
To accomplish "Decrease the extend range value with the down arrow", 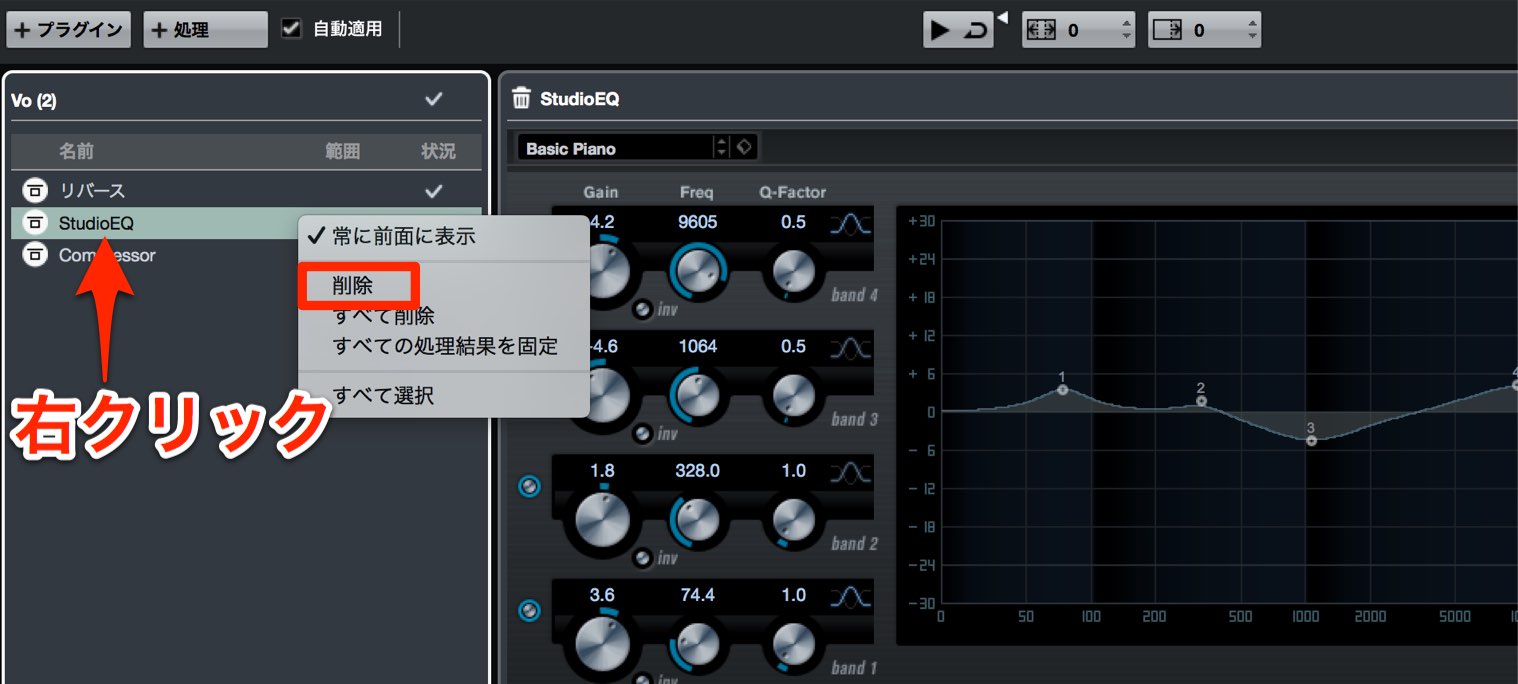I will (1126, 37).
